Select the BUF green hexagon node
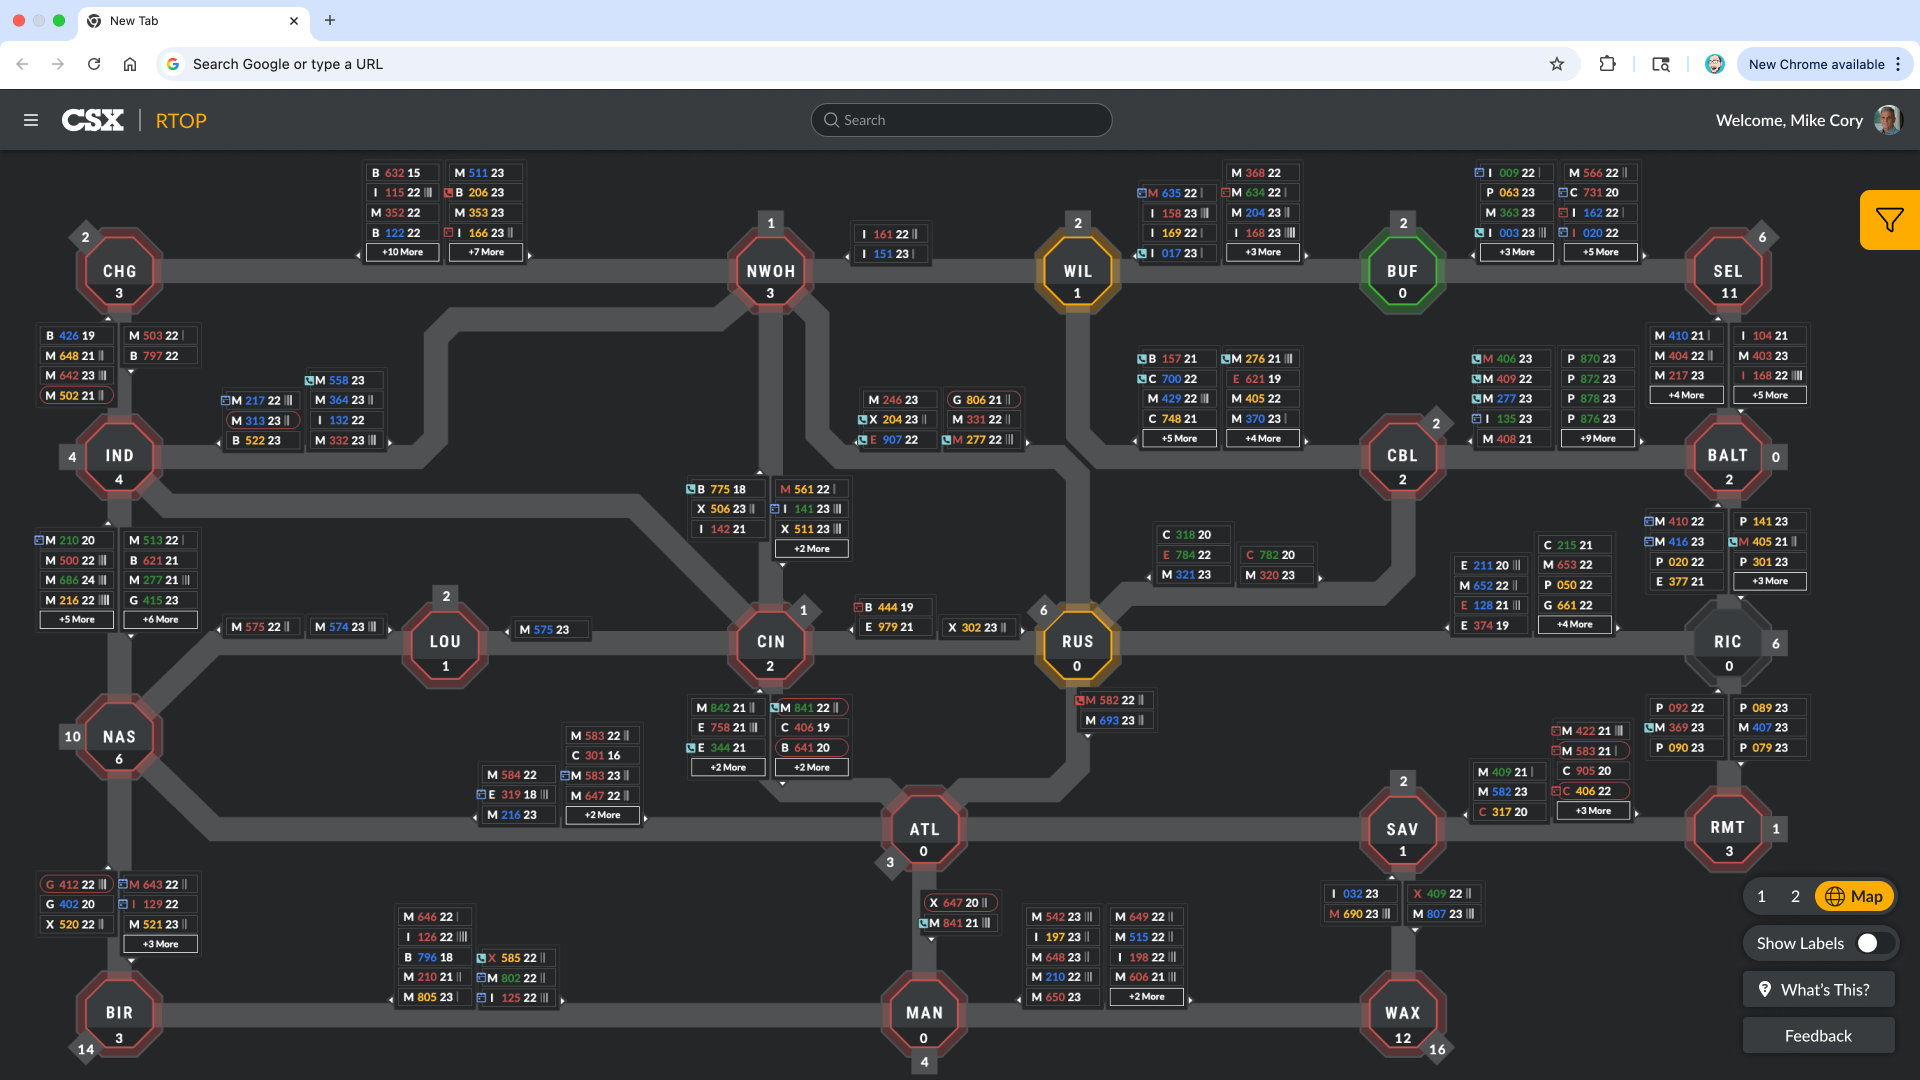 point(1402,271)
